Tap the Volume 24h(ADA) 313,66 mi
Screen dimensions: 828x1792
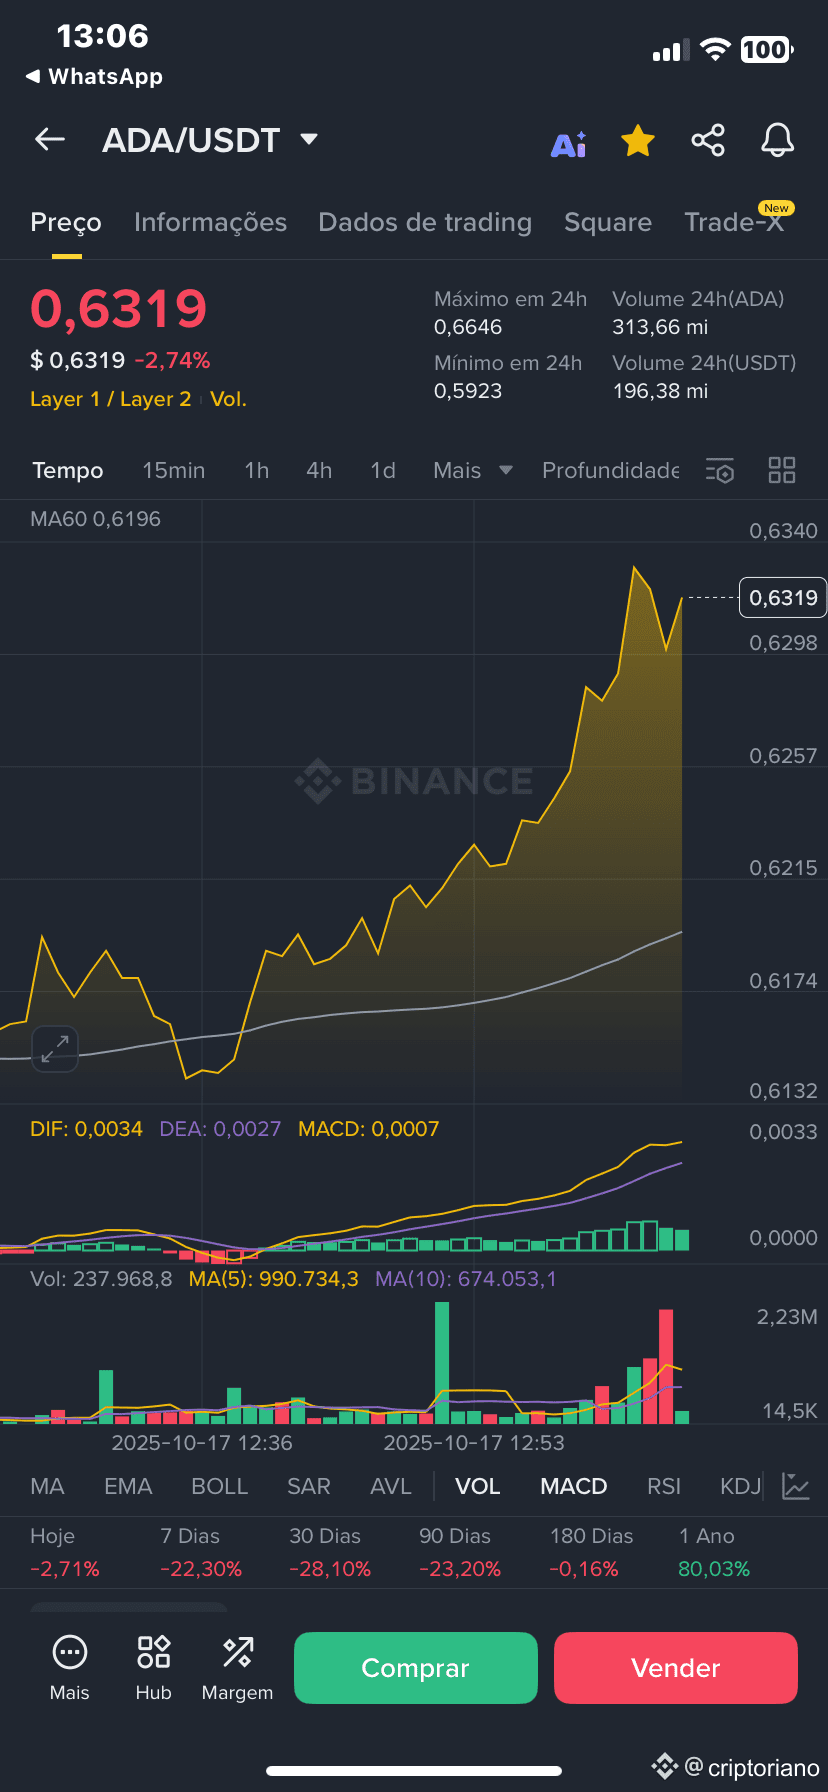660,327
